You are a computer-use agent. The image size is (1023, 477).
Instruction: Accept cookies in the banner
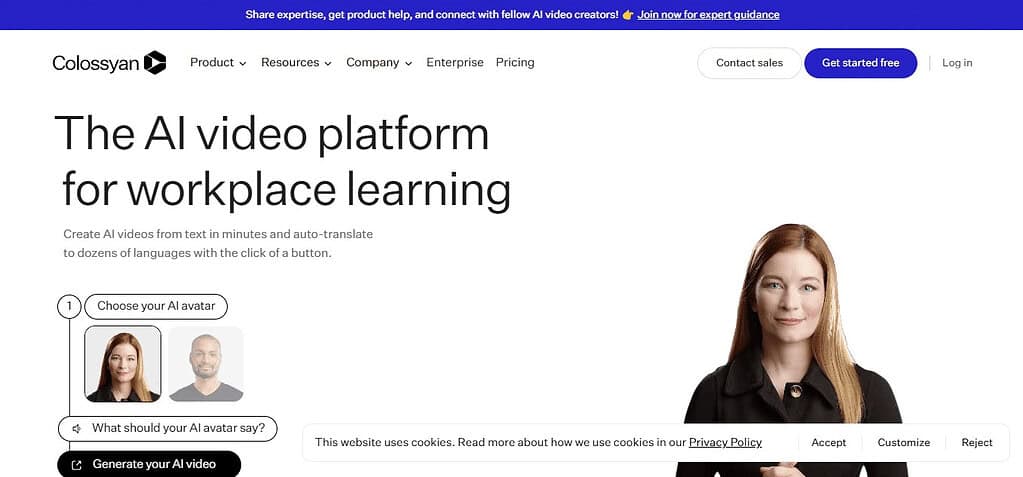(x=829, y=442)
